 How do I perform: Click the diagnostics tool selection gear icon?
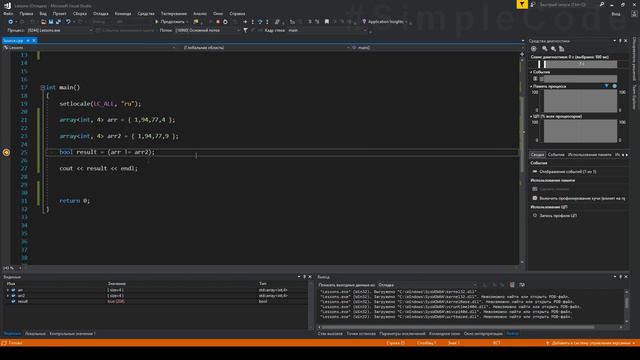[x=533, y=49]
